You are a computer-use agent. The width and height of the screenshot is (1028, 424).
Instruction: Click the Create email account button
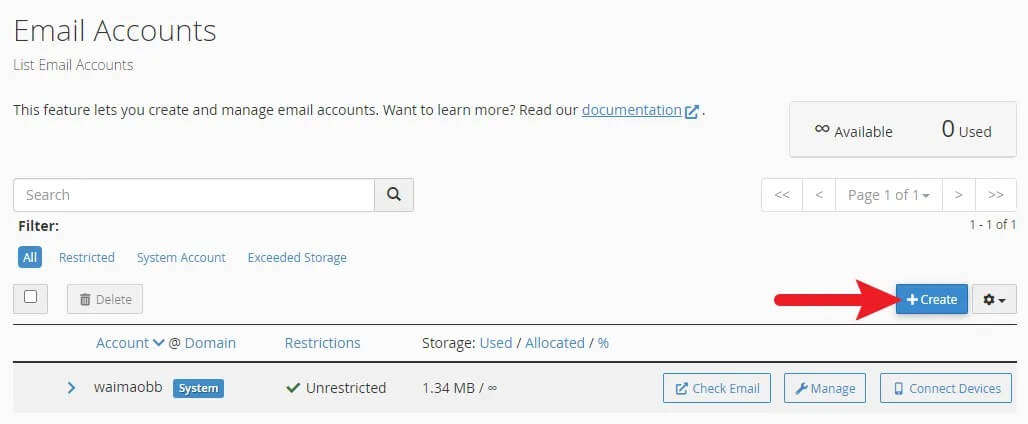click(x=931, y=299)
